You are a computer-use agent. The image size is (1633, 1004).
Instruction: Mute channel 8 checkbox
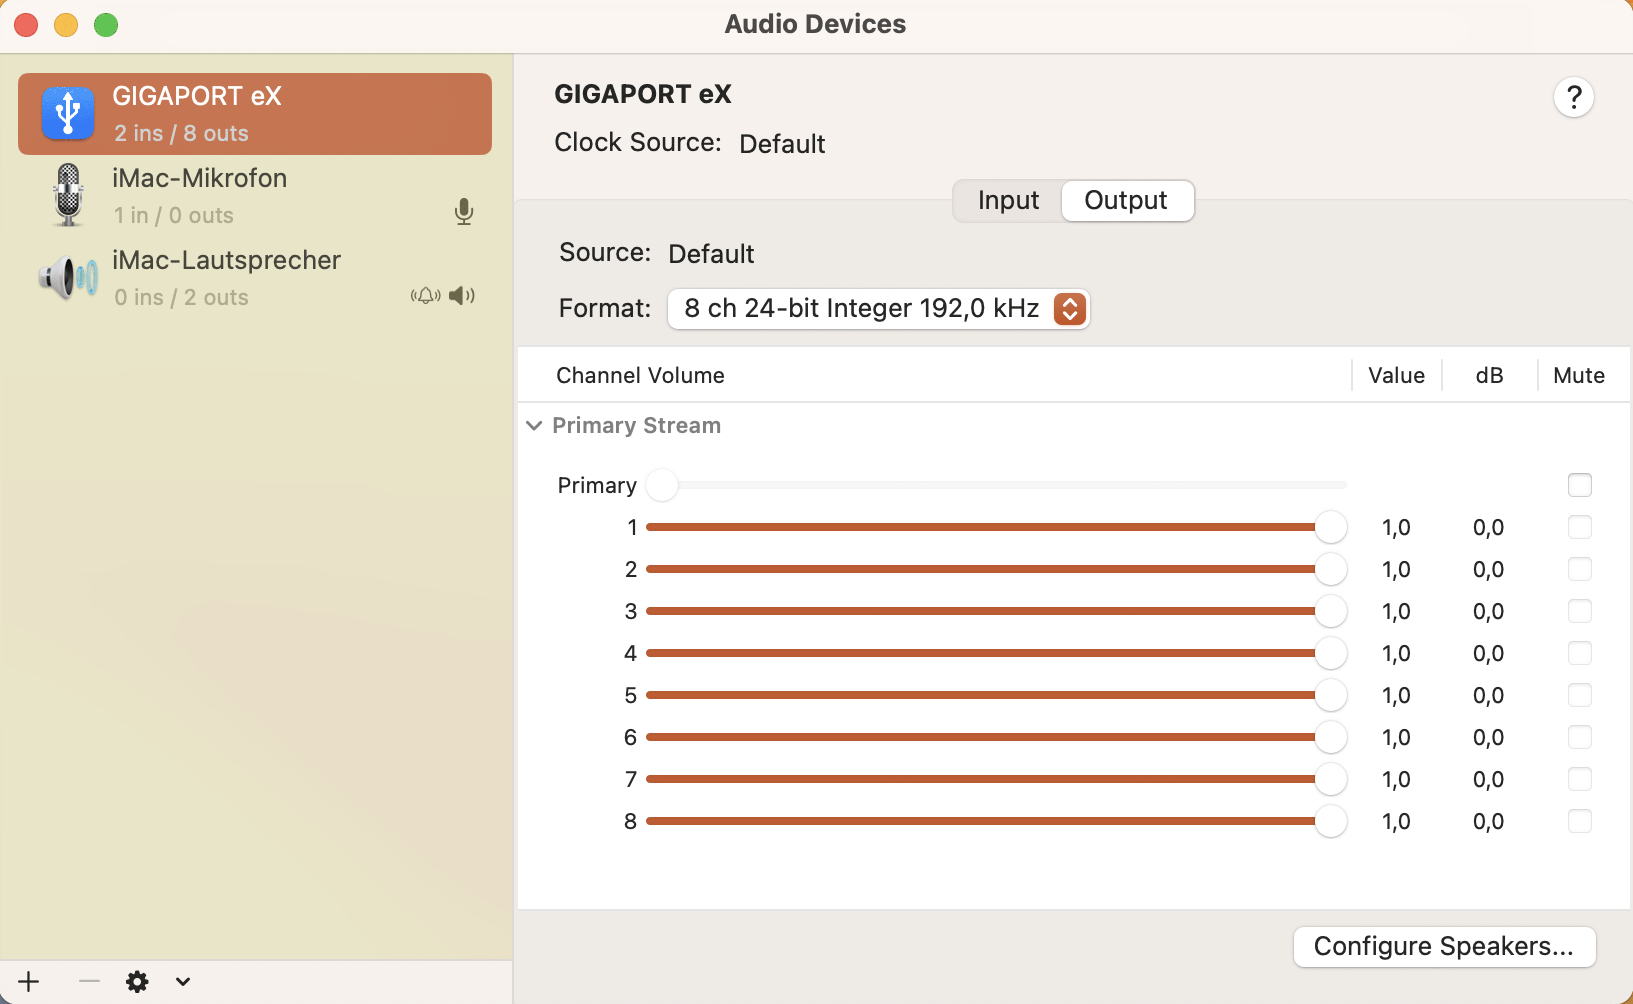pos(1580,821)
